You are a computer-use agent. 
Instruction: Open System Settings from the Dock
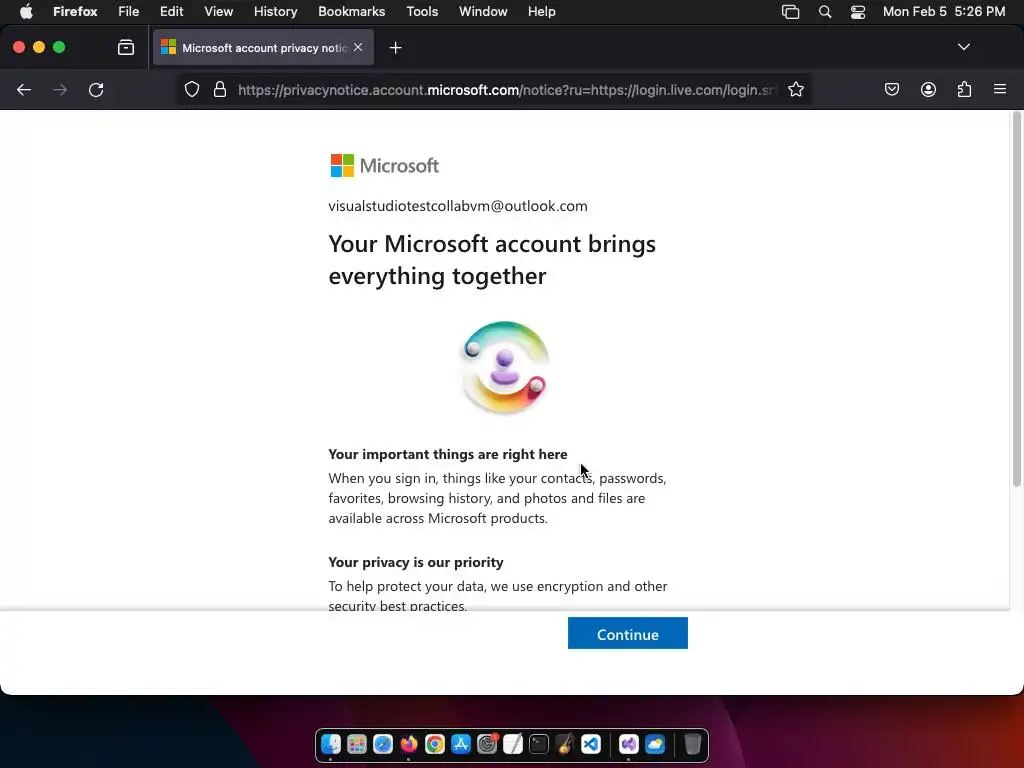(x=487, y=744)
